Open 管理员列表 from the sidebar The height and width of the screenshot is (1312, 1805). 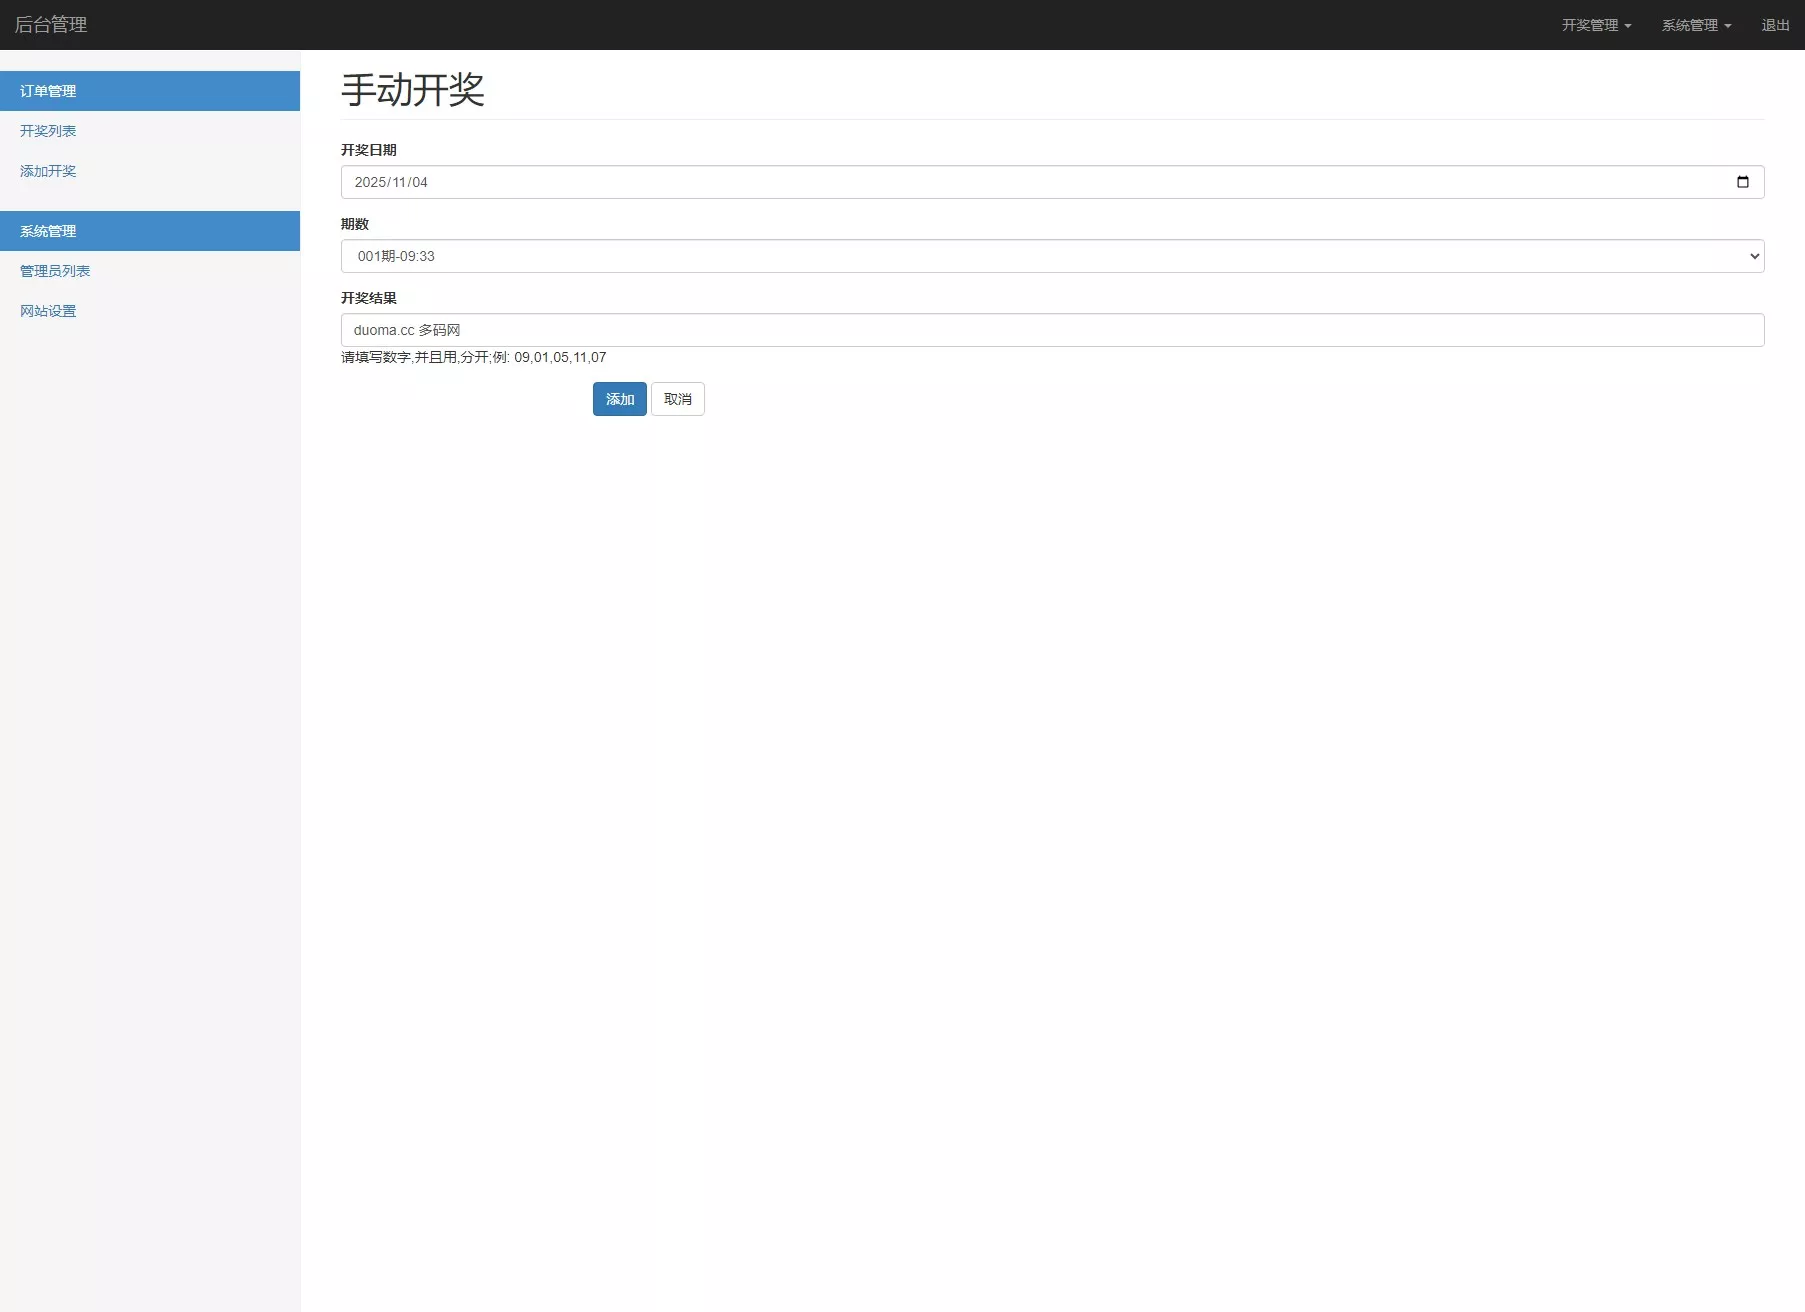[x=55, y=271]
